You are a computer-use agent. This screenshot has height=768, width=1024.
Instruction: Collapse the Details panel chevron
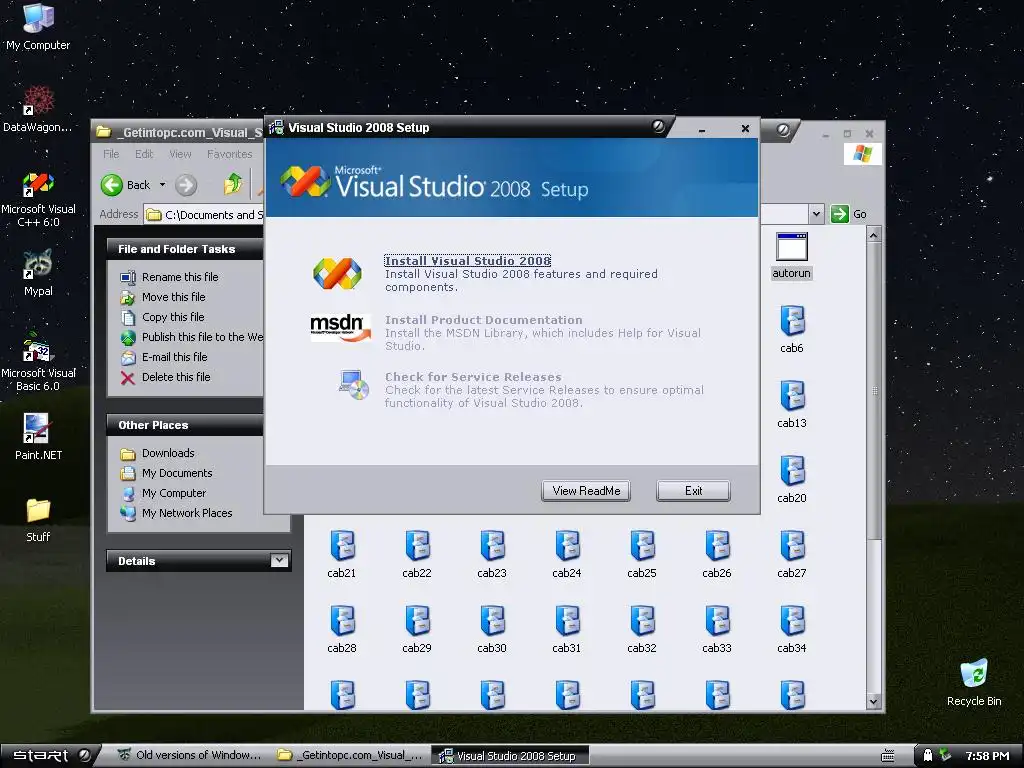coord(280,560)
